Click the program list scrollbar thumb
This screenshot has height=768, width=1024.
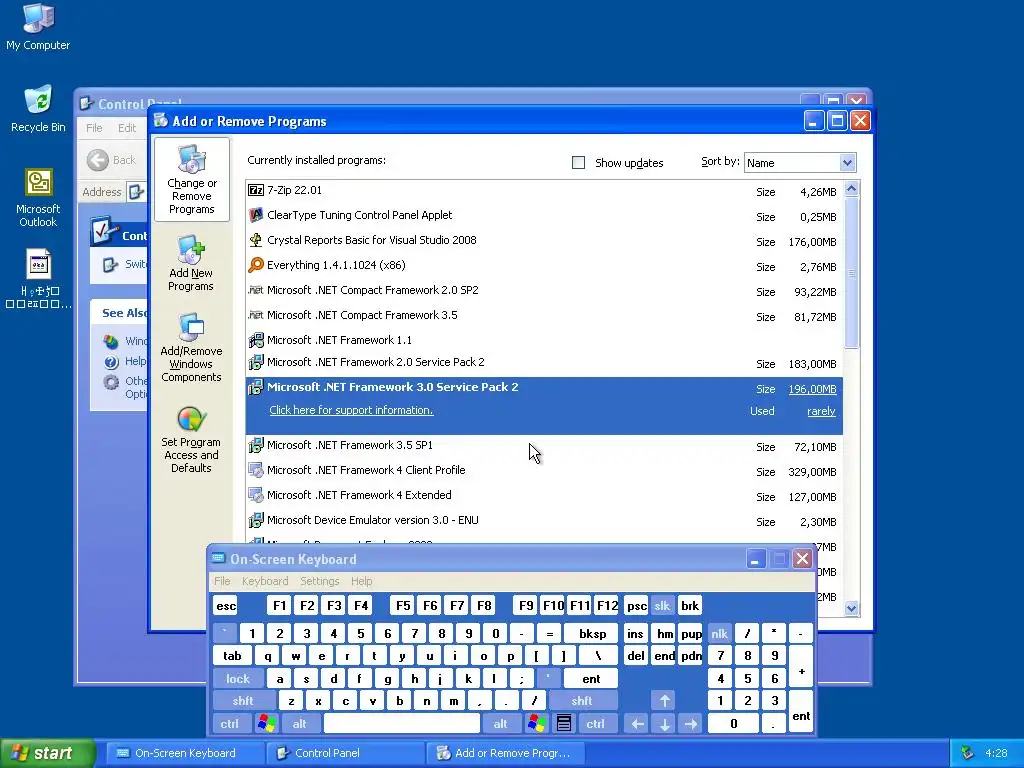click(852, 272)
